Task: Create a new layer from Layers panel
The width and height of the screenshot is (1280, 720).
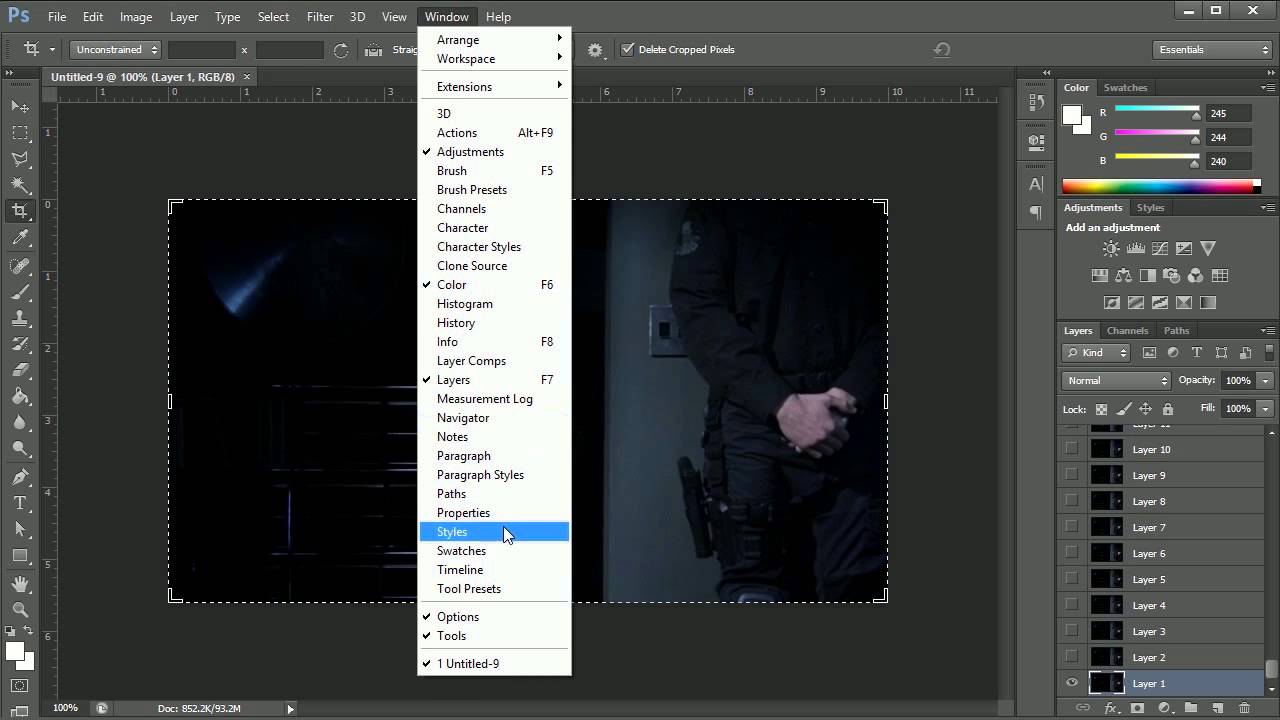Action: [x=1218, y=708]
